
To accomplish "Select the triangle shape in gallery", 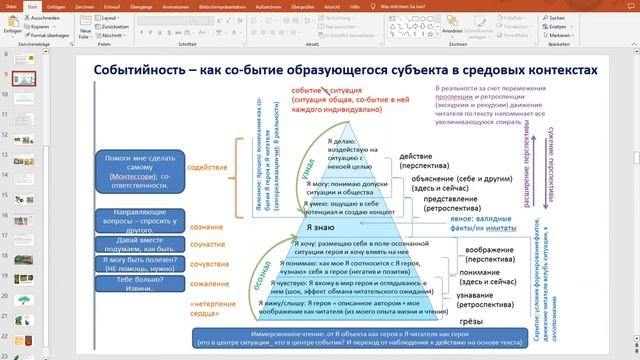I will (392, 27).
